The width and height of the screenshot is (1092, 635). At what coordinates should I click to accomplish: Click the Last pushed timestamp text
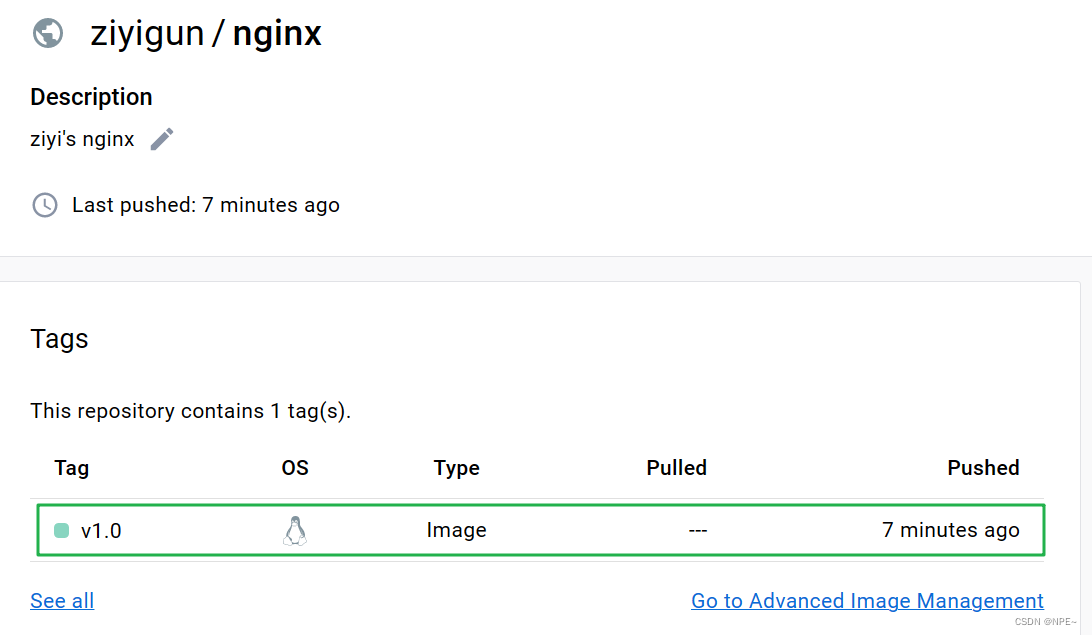pyautogui.click(x=205, y=205)
